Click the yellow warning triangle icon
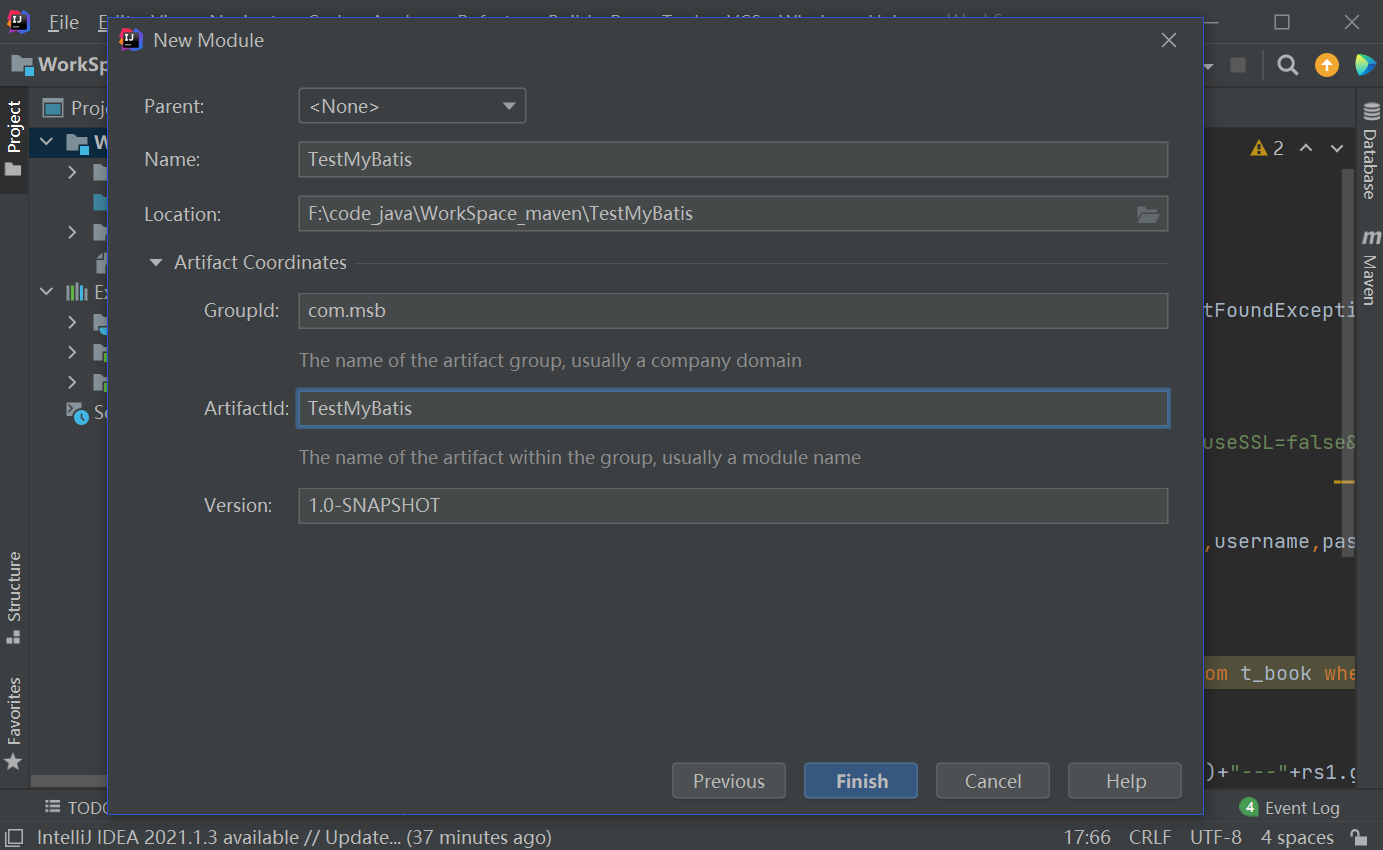The image size is (1383, 850). [x=1259, y=149]
